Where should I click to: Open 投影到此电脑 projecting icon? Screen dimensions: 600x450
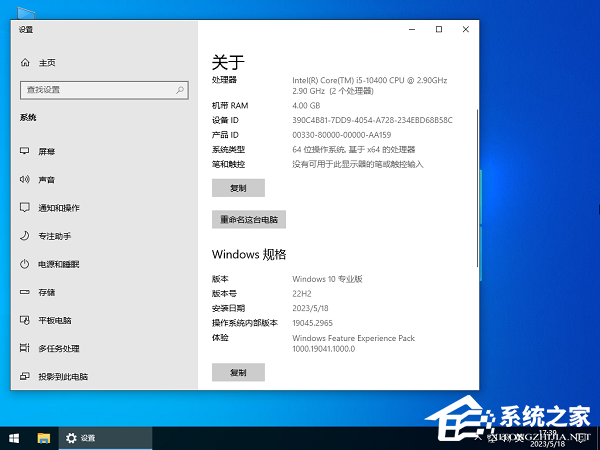pyautogui.click(x=25, y=376)
